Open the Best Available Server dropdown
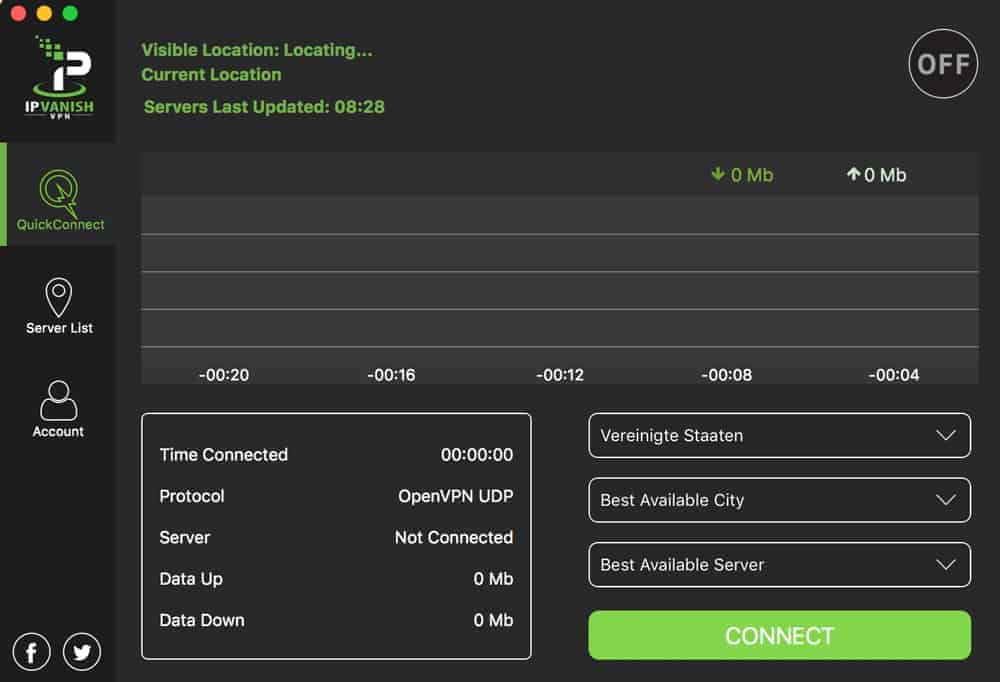Viewport: 1000px width, 682px height. click(x=779, y=565)
